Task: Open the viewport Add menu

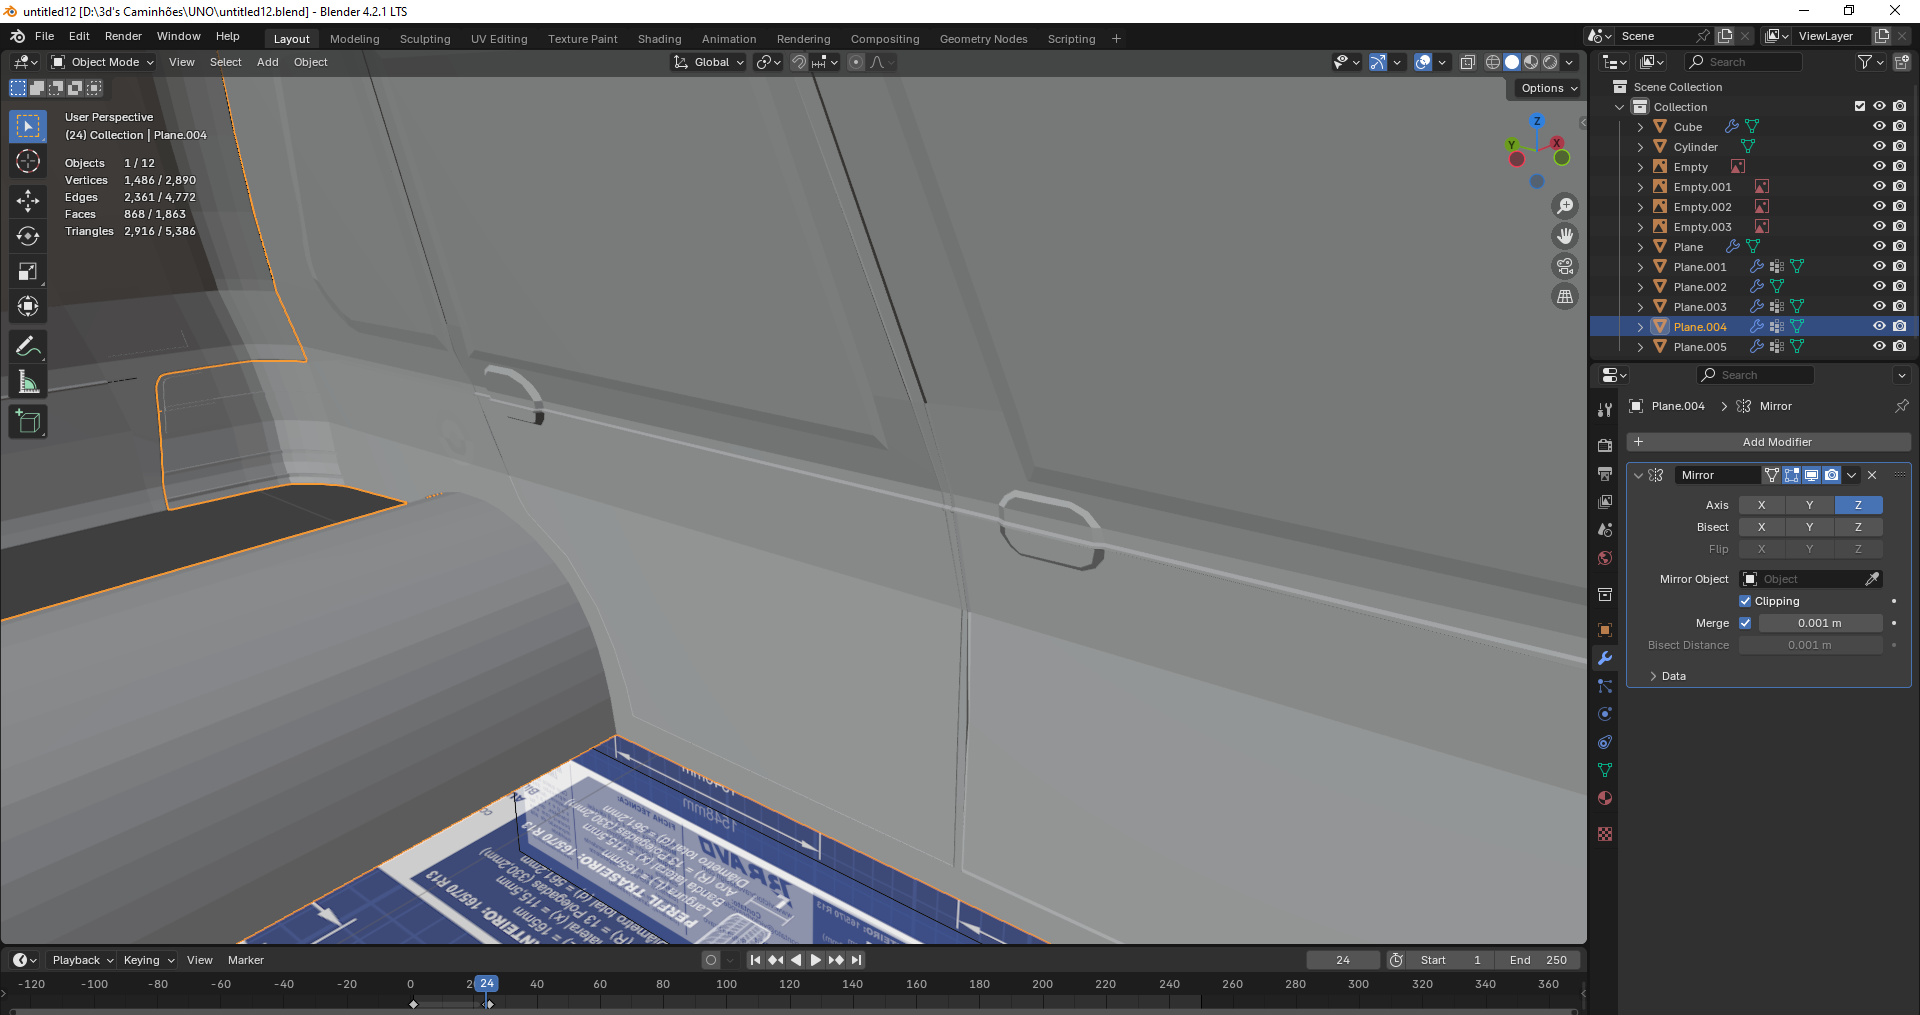Action: (268, 62)
